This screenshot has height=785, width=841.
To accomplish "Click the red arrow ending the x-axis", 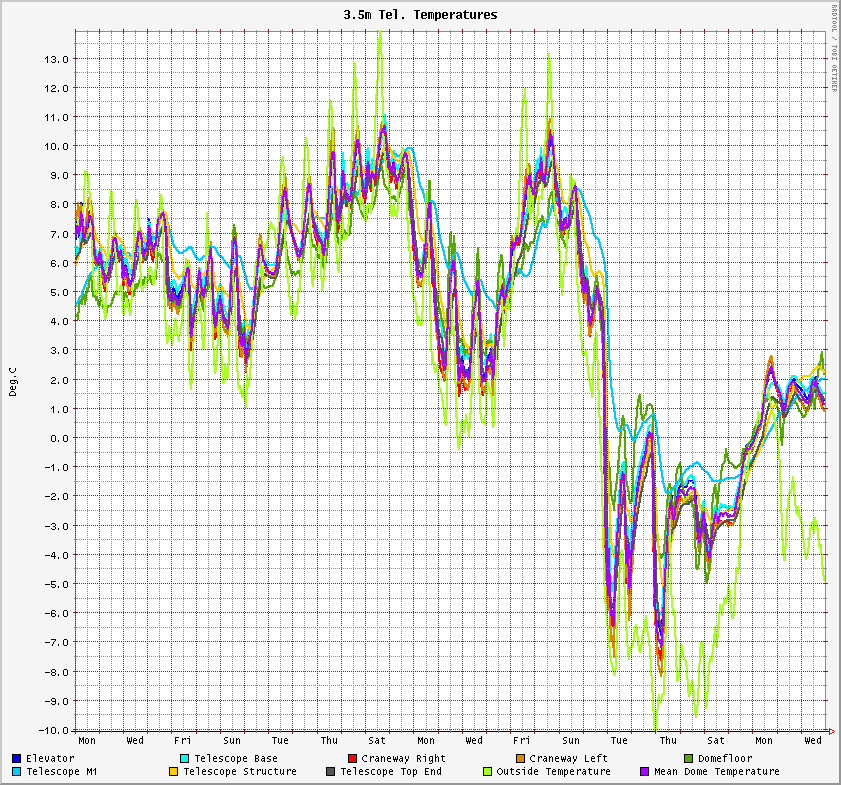I will [830, 730].
